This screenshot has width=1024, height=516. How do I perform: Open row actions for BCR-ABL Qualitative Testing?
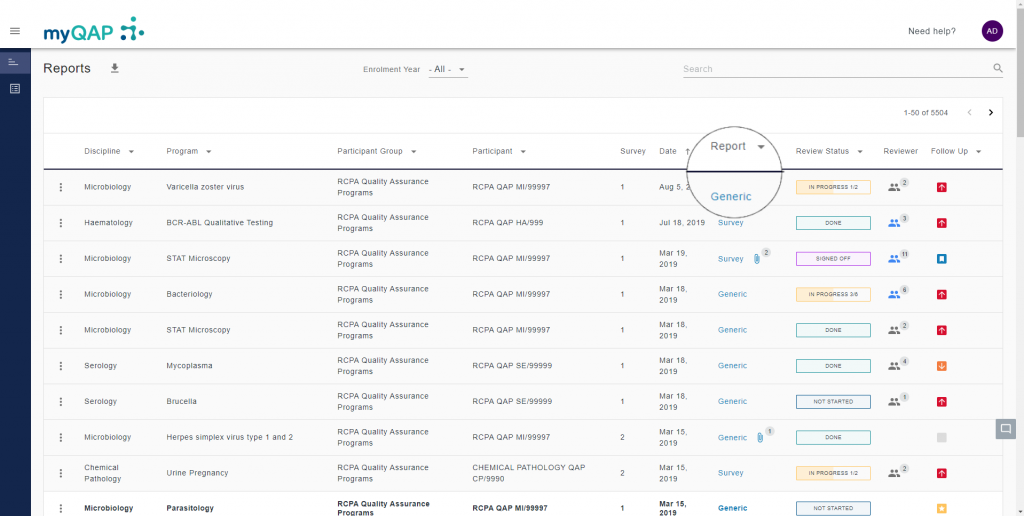click(x=61, y=223)
